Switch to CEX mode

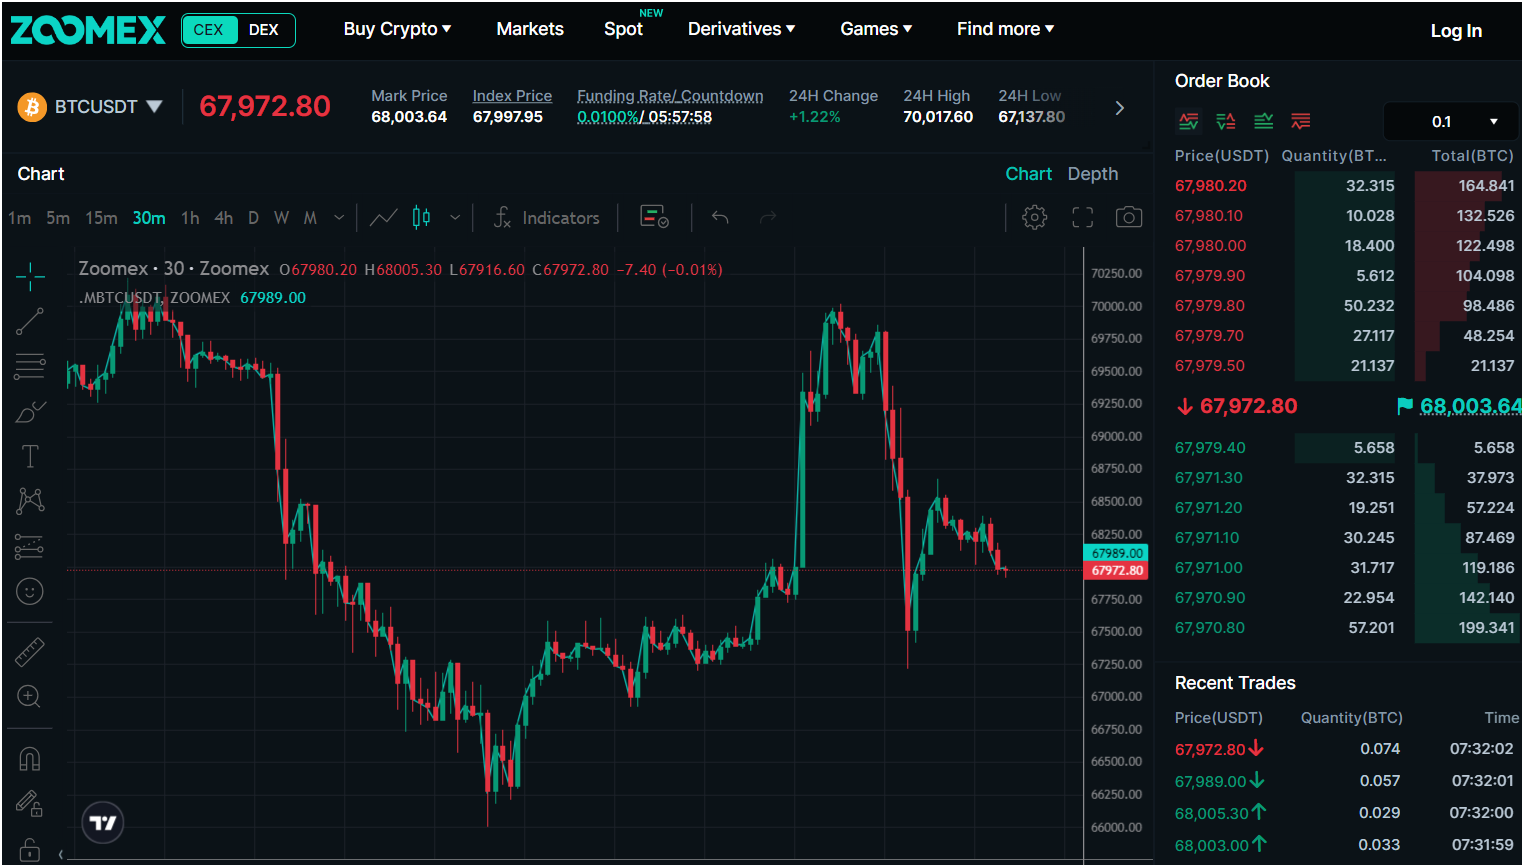pyautogui.click(x=209, y=30)
